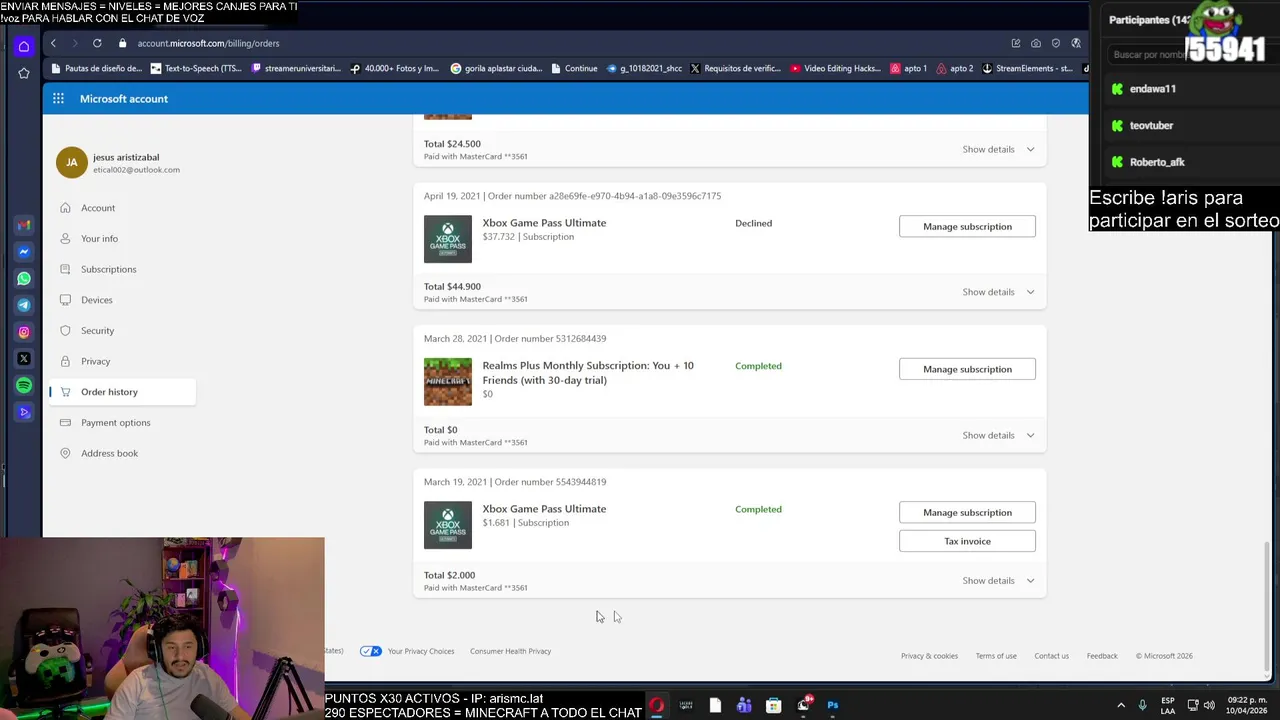This screenshot has width=1280, height=720.
Task: Click the Xbox Game Pass image in the April 19 order
Action: tap(448, 239)
